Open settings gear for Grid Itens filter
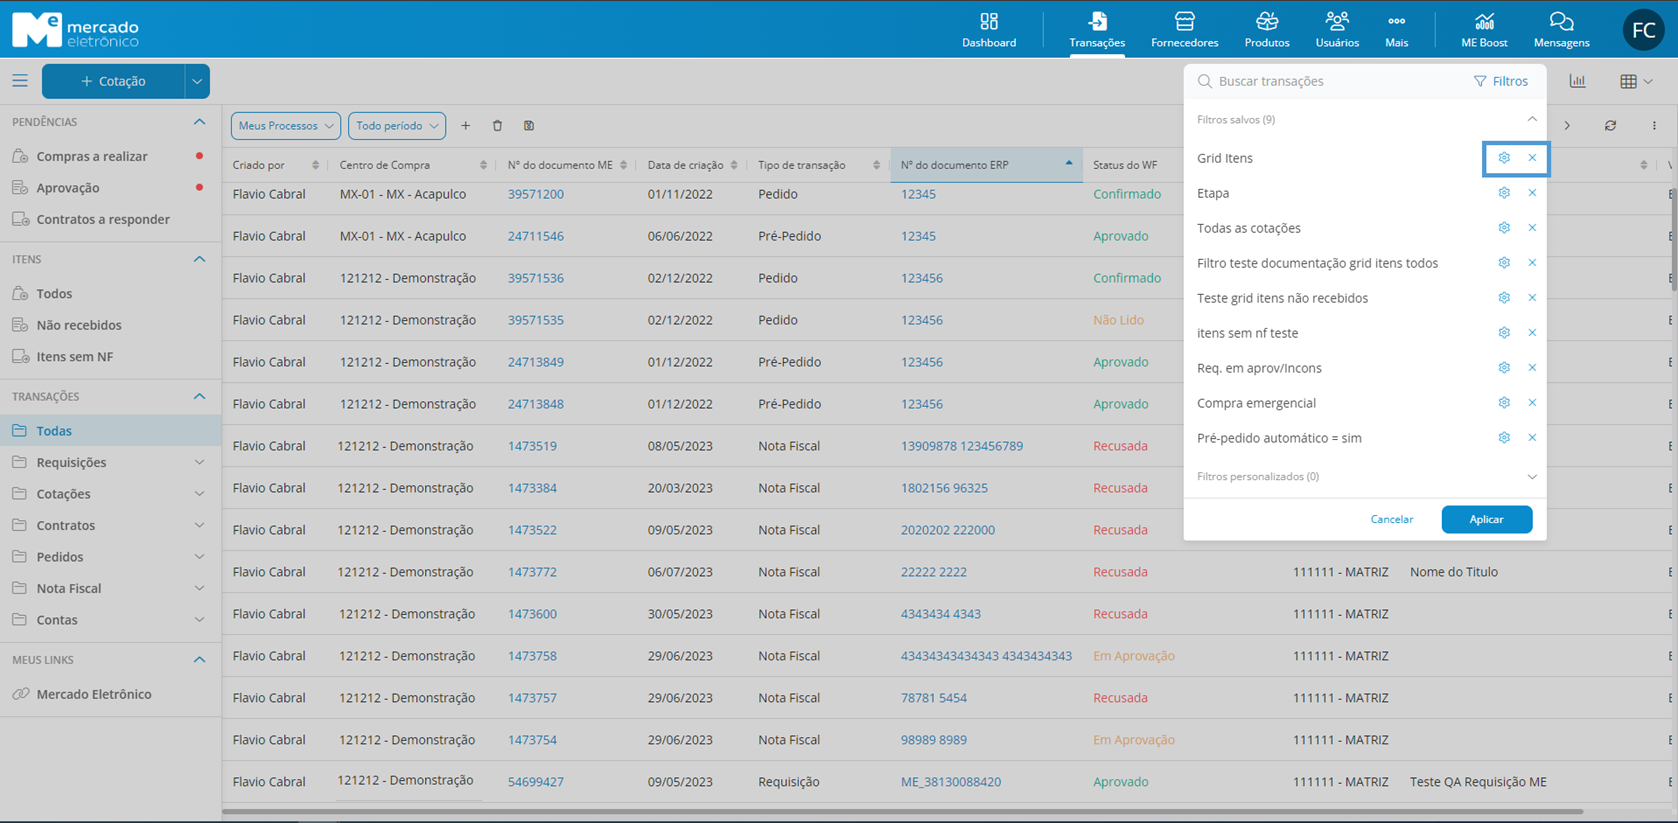Image resolution: width=1678 pixels, height=823 pixels. point(1504,158)
